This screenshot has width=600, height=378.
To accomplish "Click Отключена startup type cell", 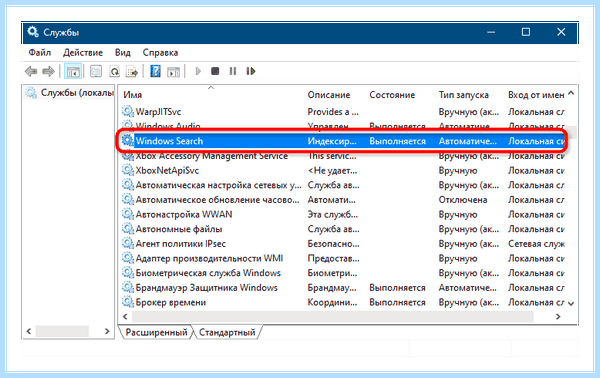I will tap(463, 199).
